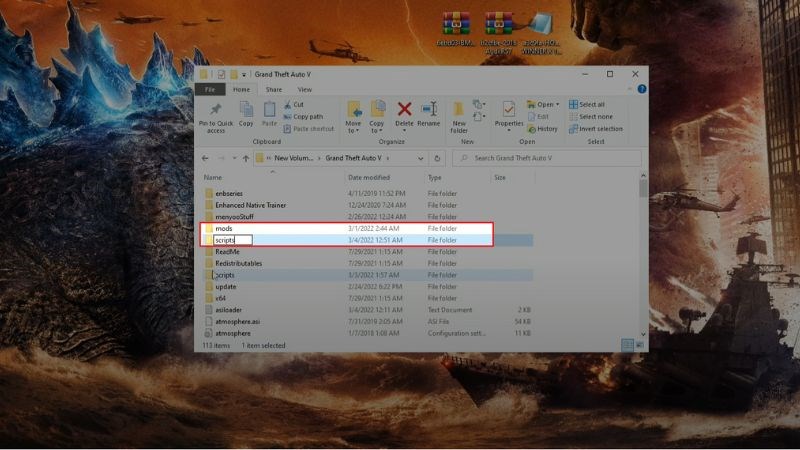Select Paste shortcut in the ribbon

(309, 129)
